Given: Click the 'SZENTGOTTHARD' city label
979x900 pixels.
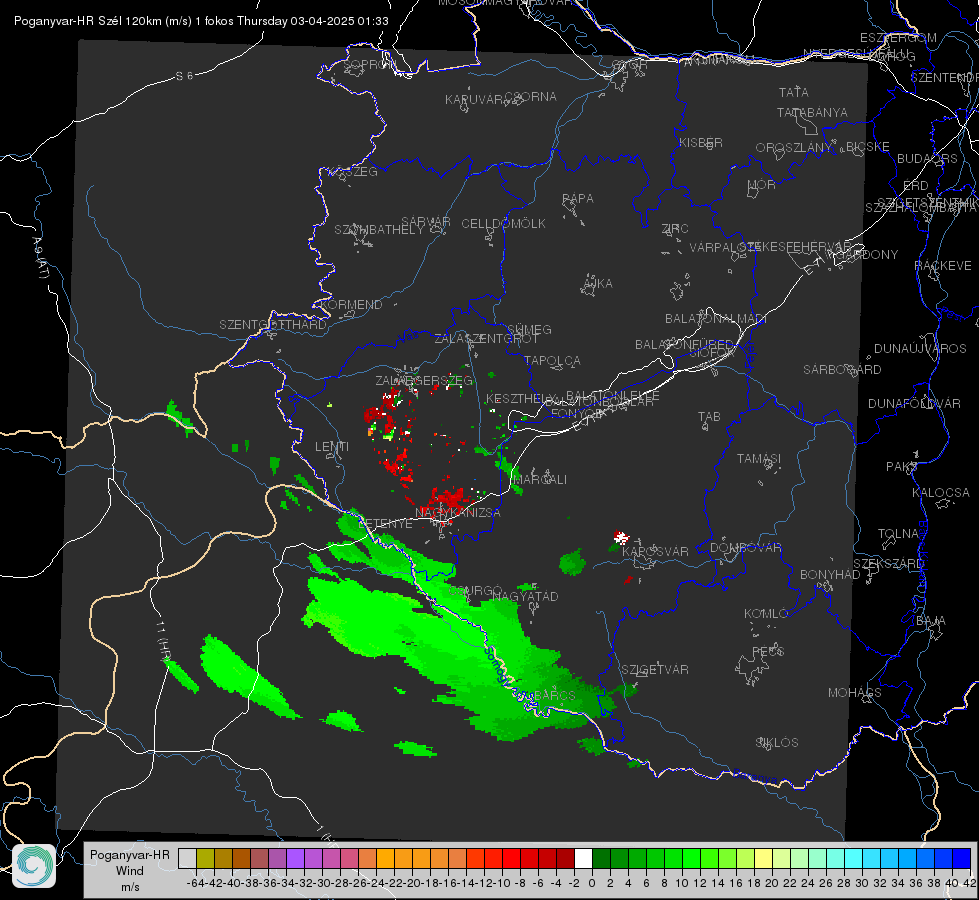Looking at the screenshot, I should (x=273, y=325).
